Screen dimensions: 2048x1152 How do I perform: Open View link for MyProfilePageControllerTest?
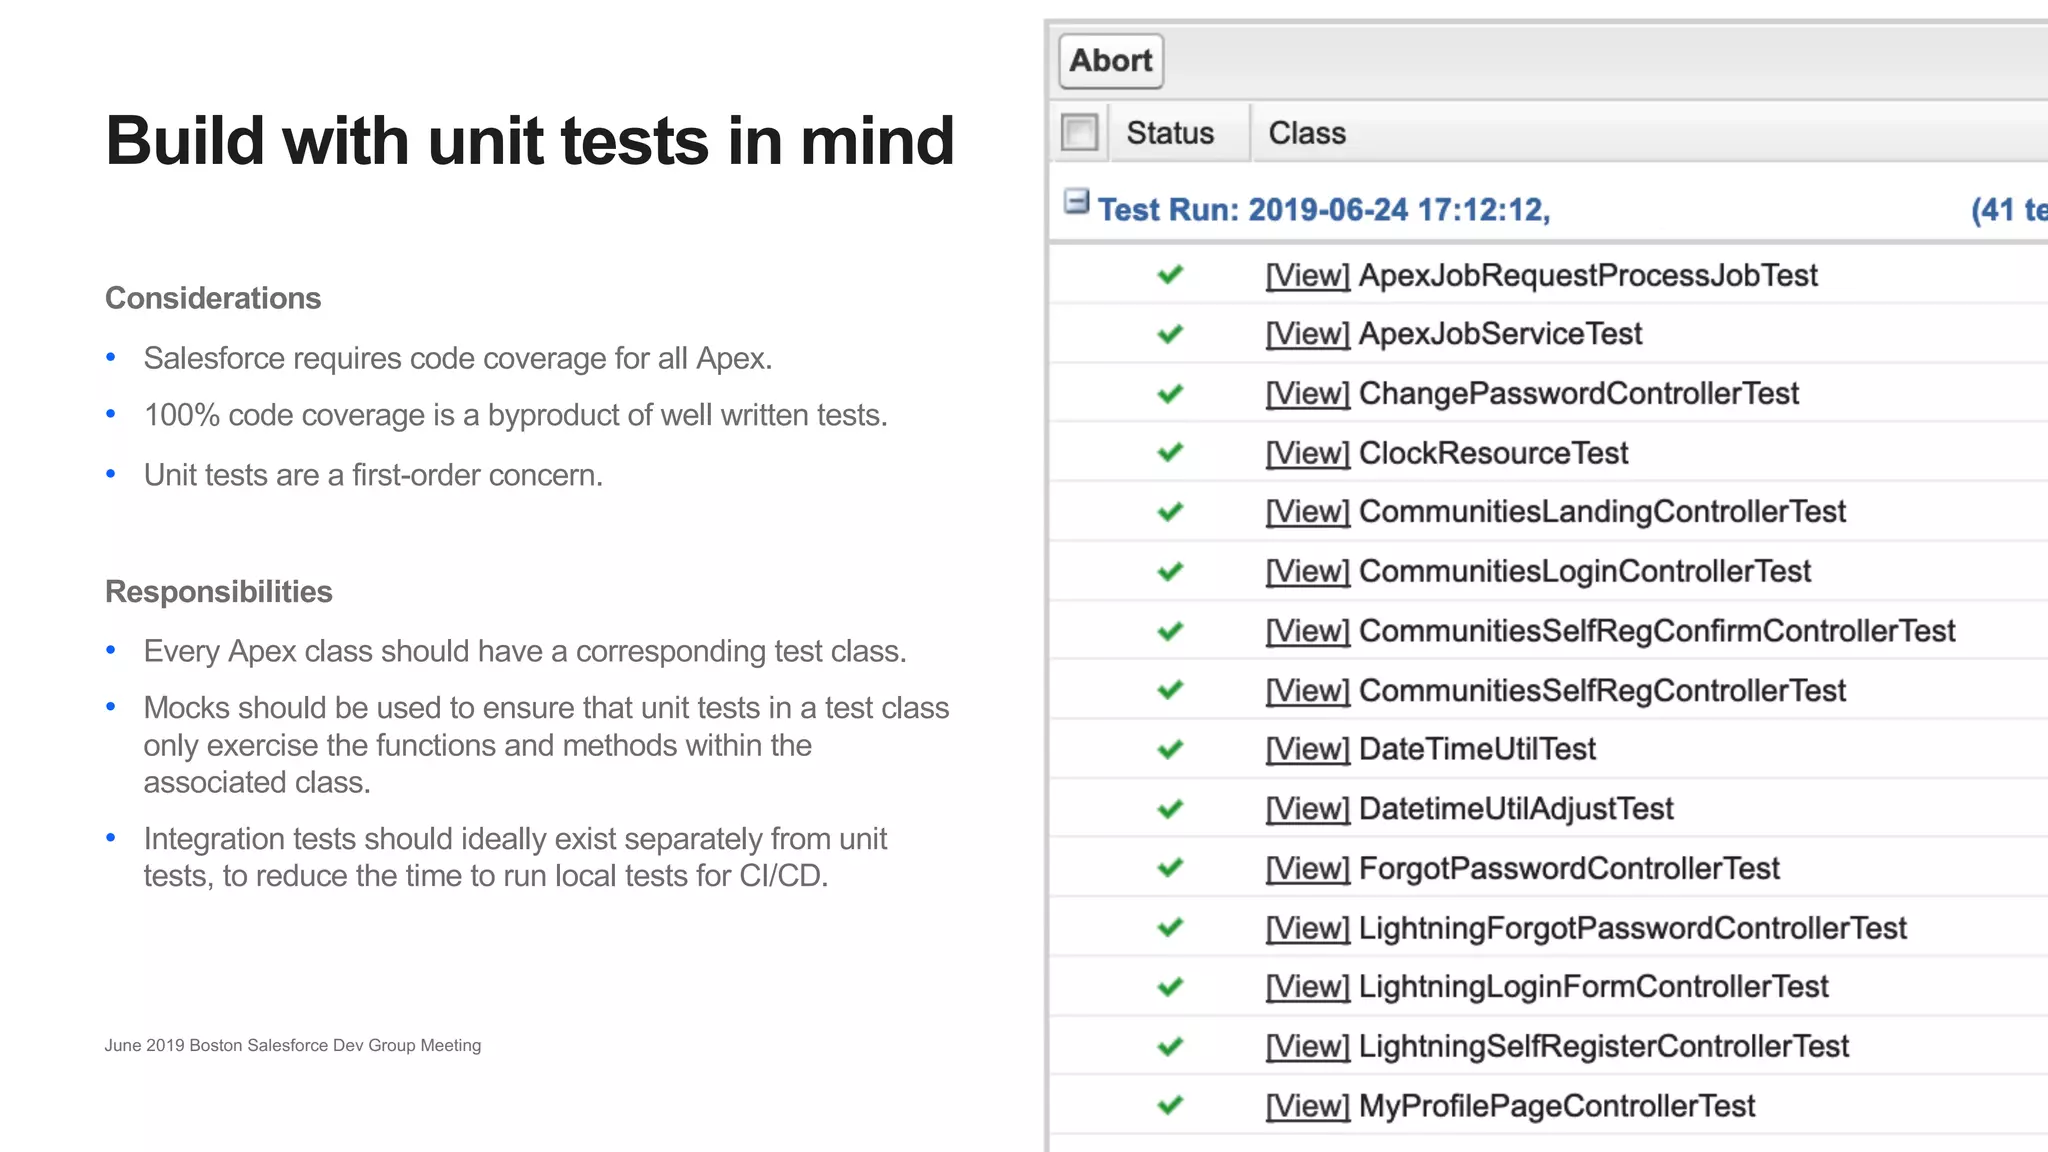tap(1308, 1106)
